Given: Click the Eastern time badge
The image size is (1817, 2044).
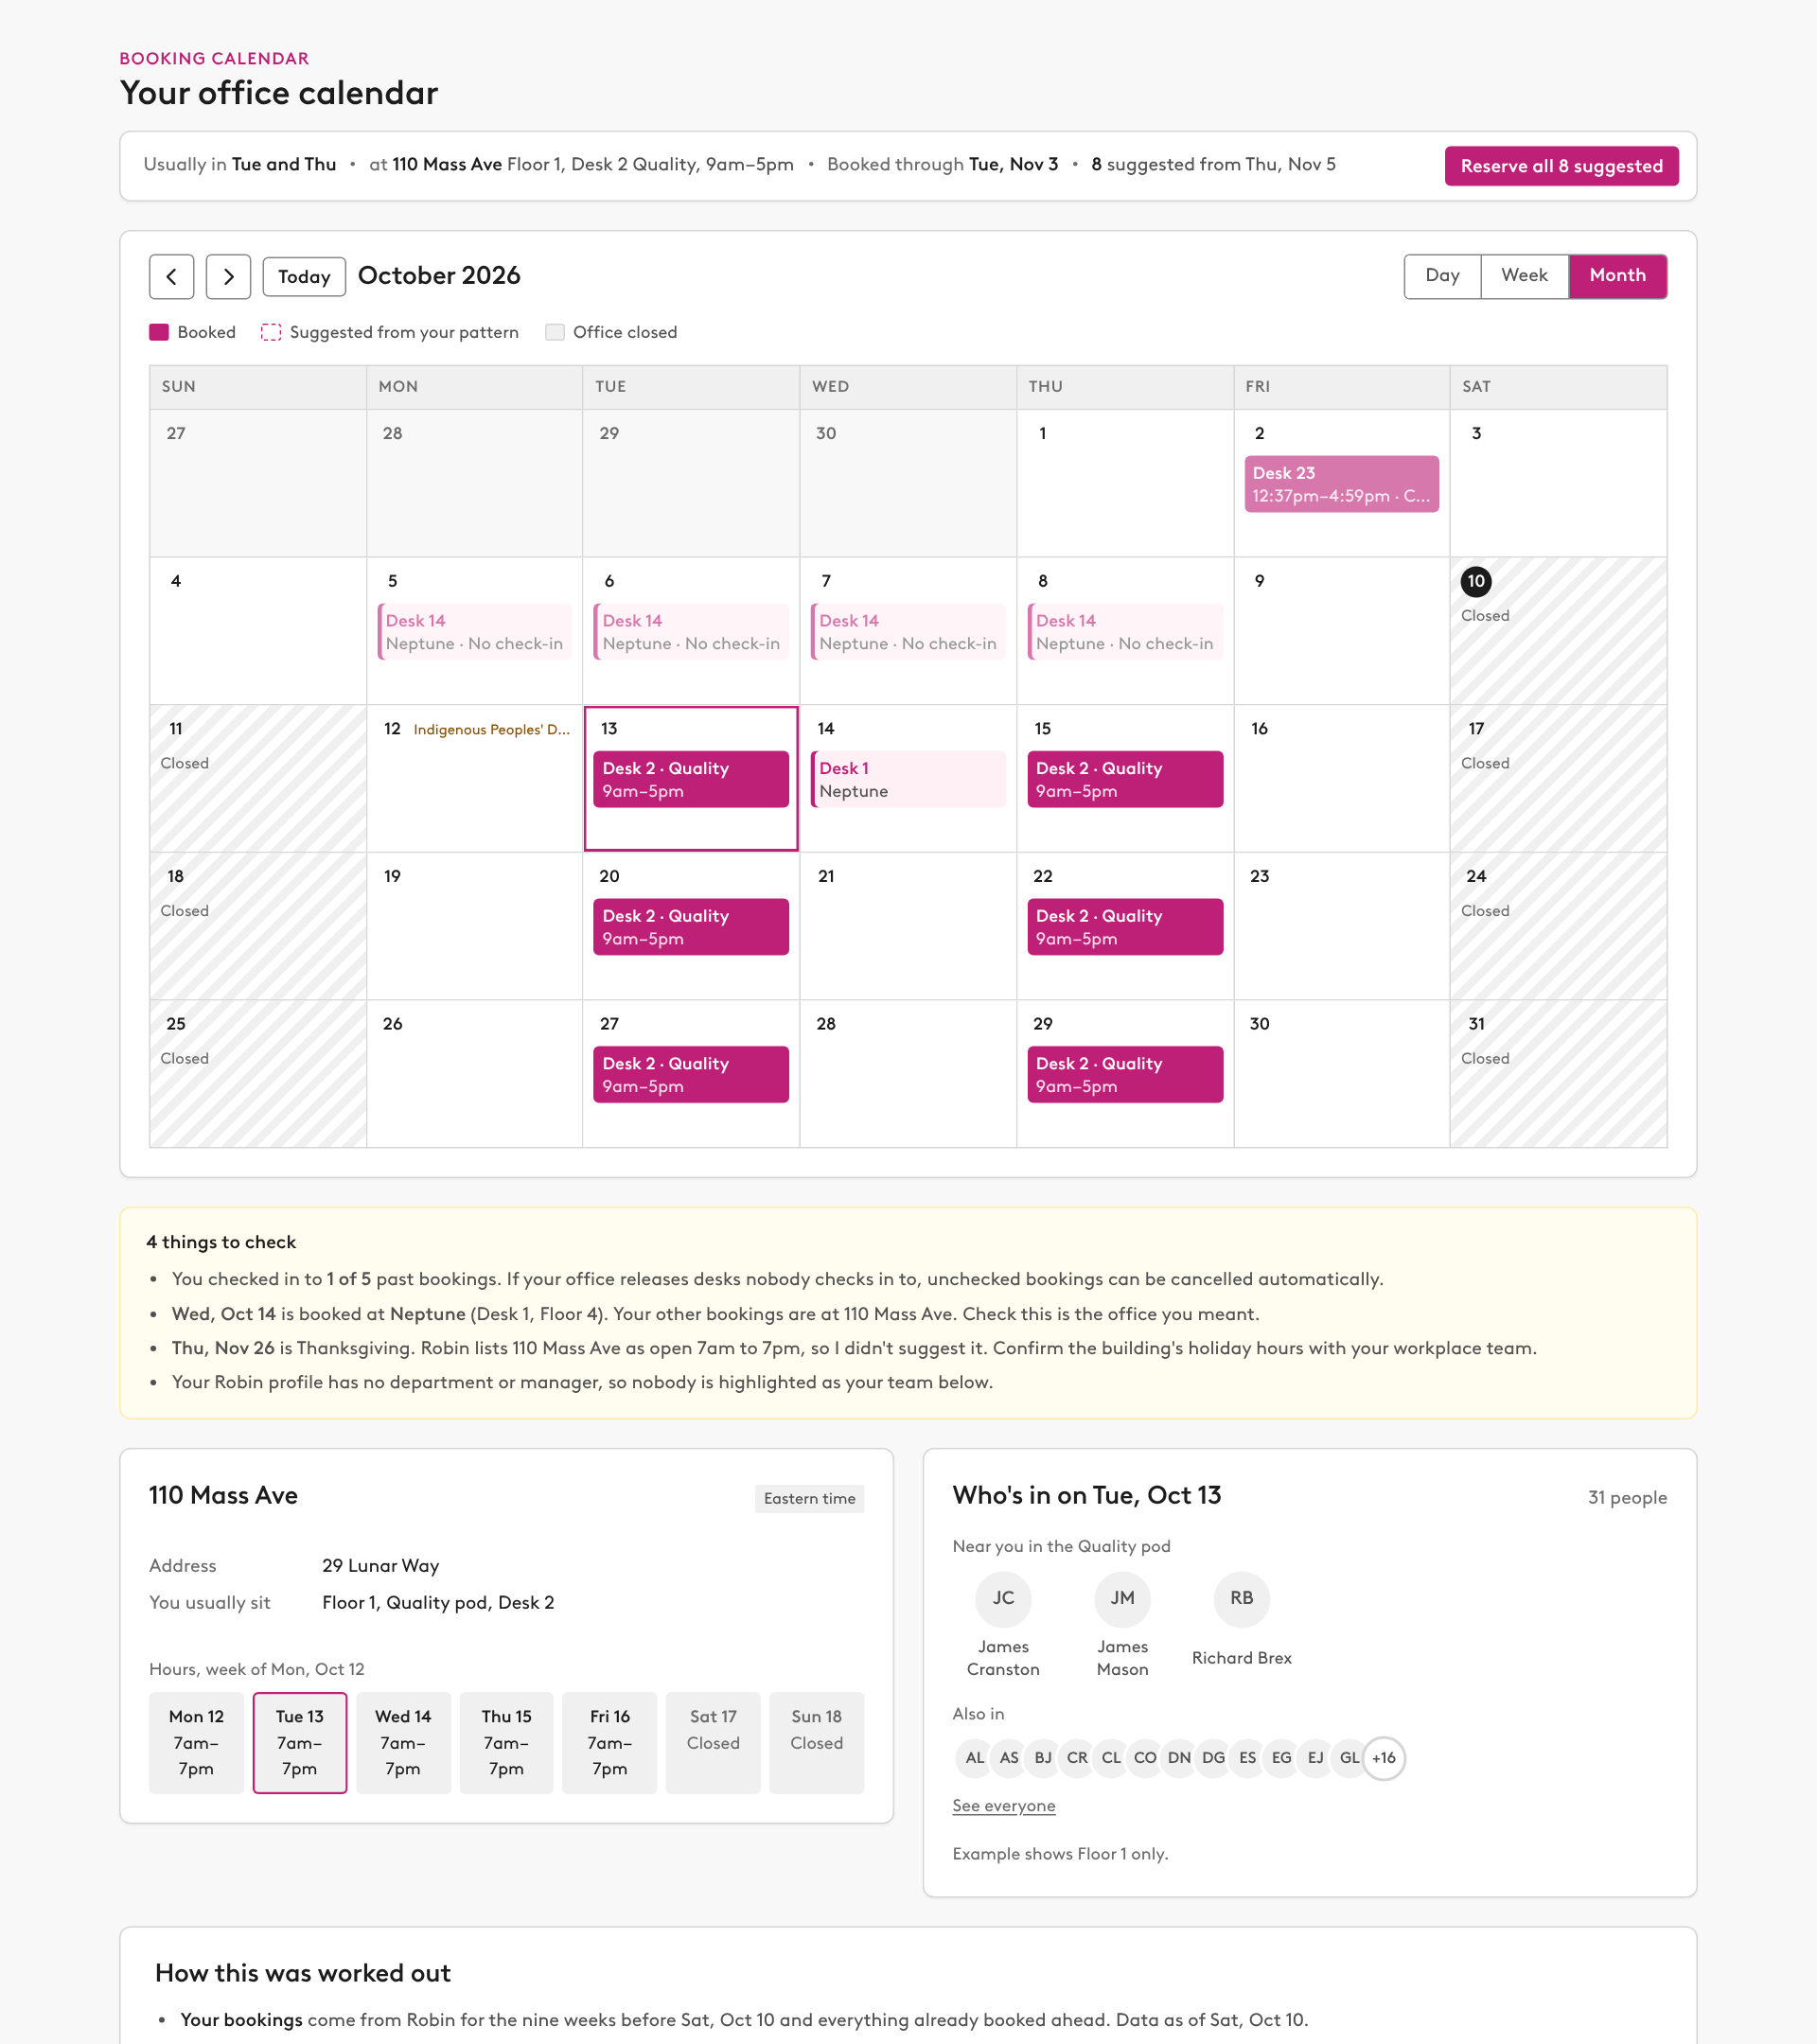Looking at the screenshot, I should click(x=809, y=1498).
